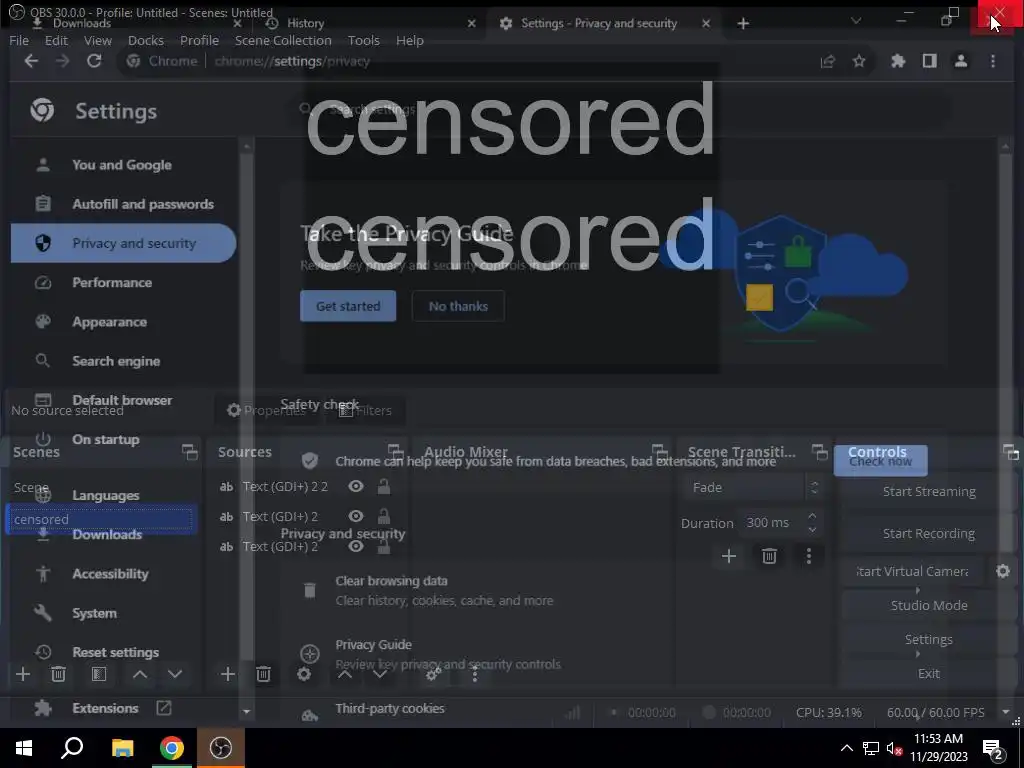This screenshot has width=1024, height=768.
Task: Toggle the lock on the bottom Text (GDI+) 2 source
Action: pyautogui.click(x=384, y=546)
